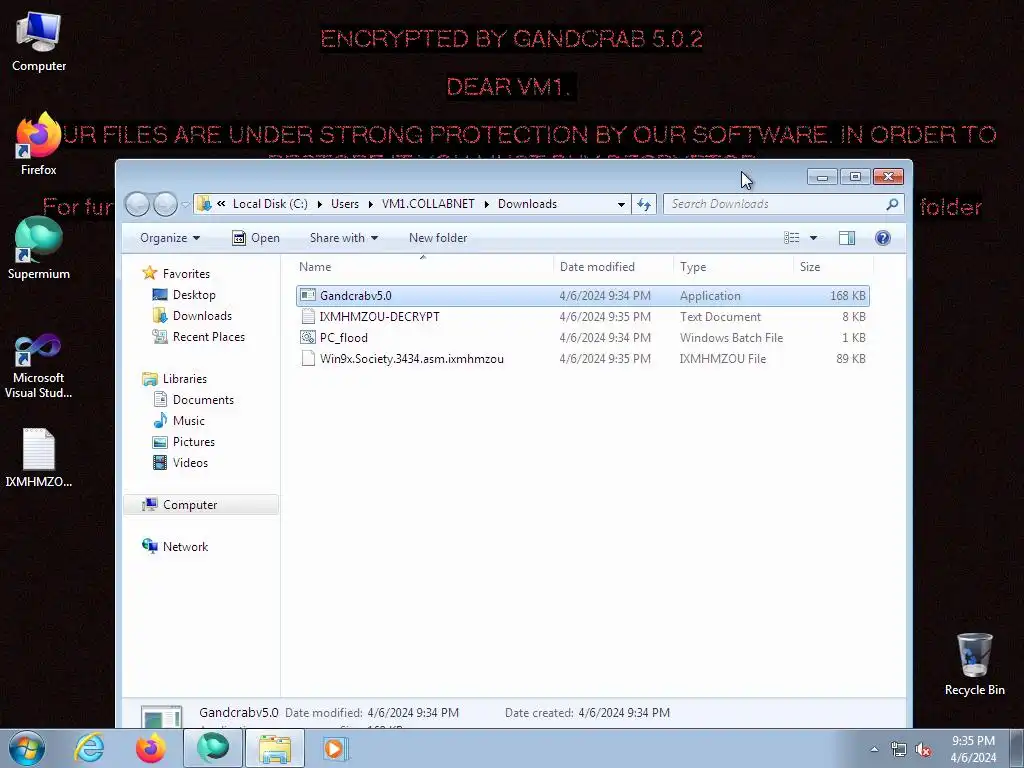Click the search magnifier icon
The image size is (1024, 768).
tap(891, 204)
